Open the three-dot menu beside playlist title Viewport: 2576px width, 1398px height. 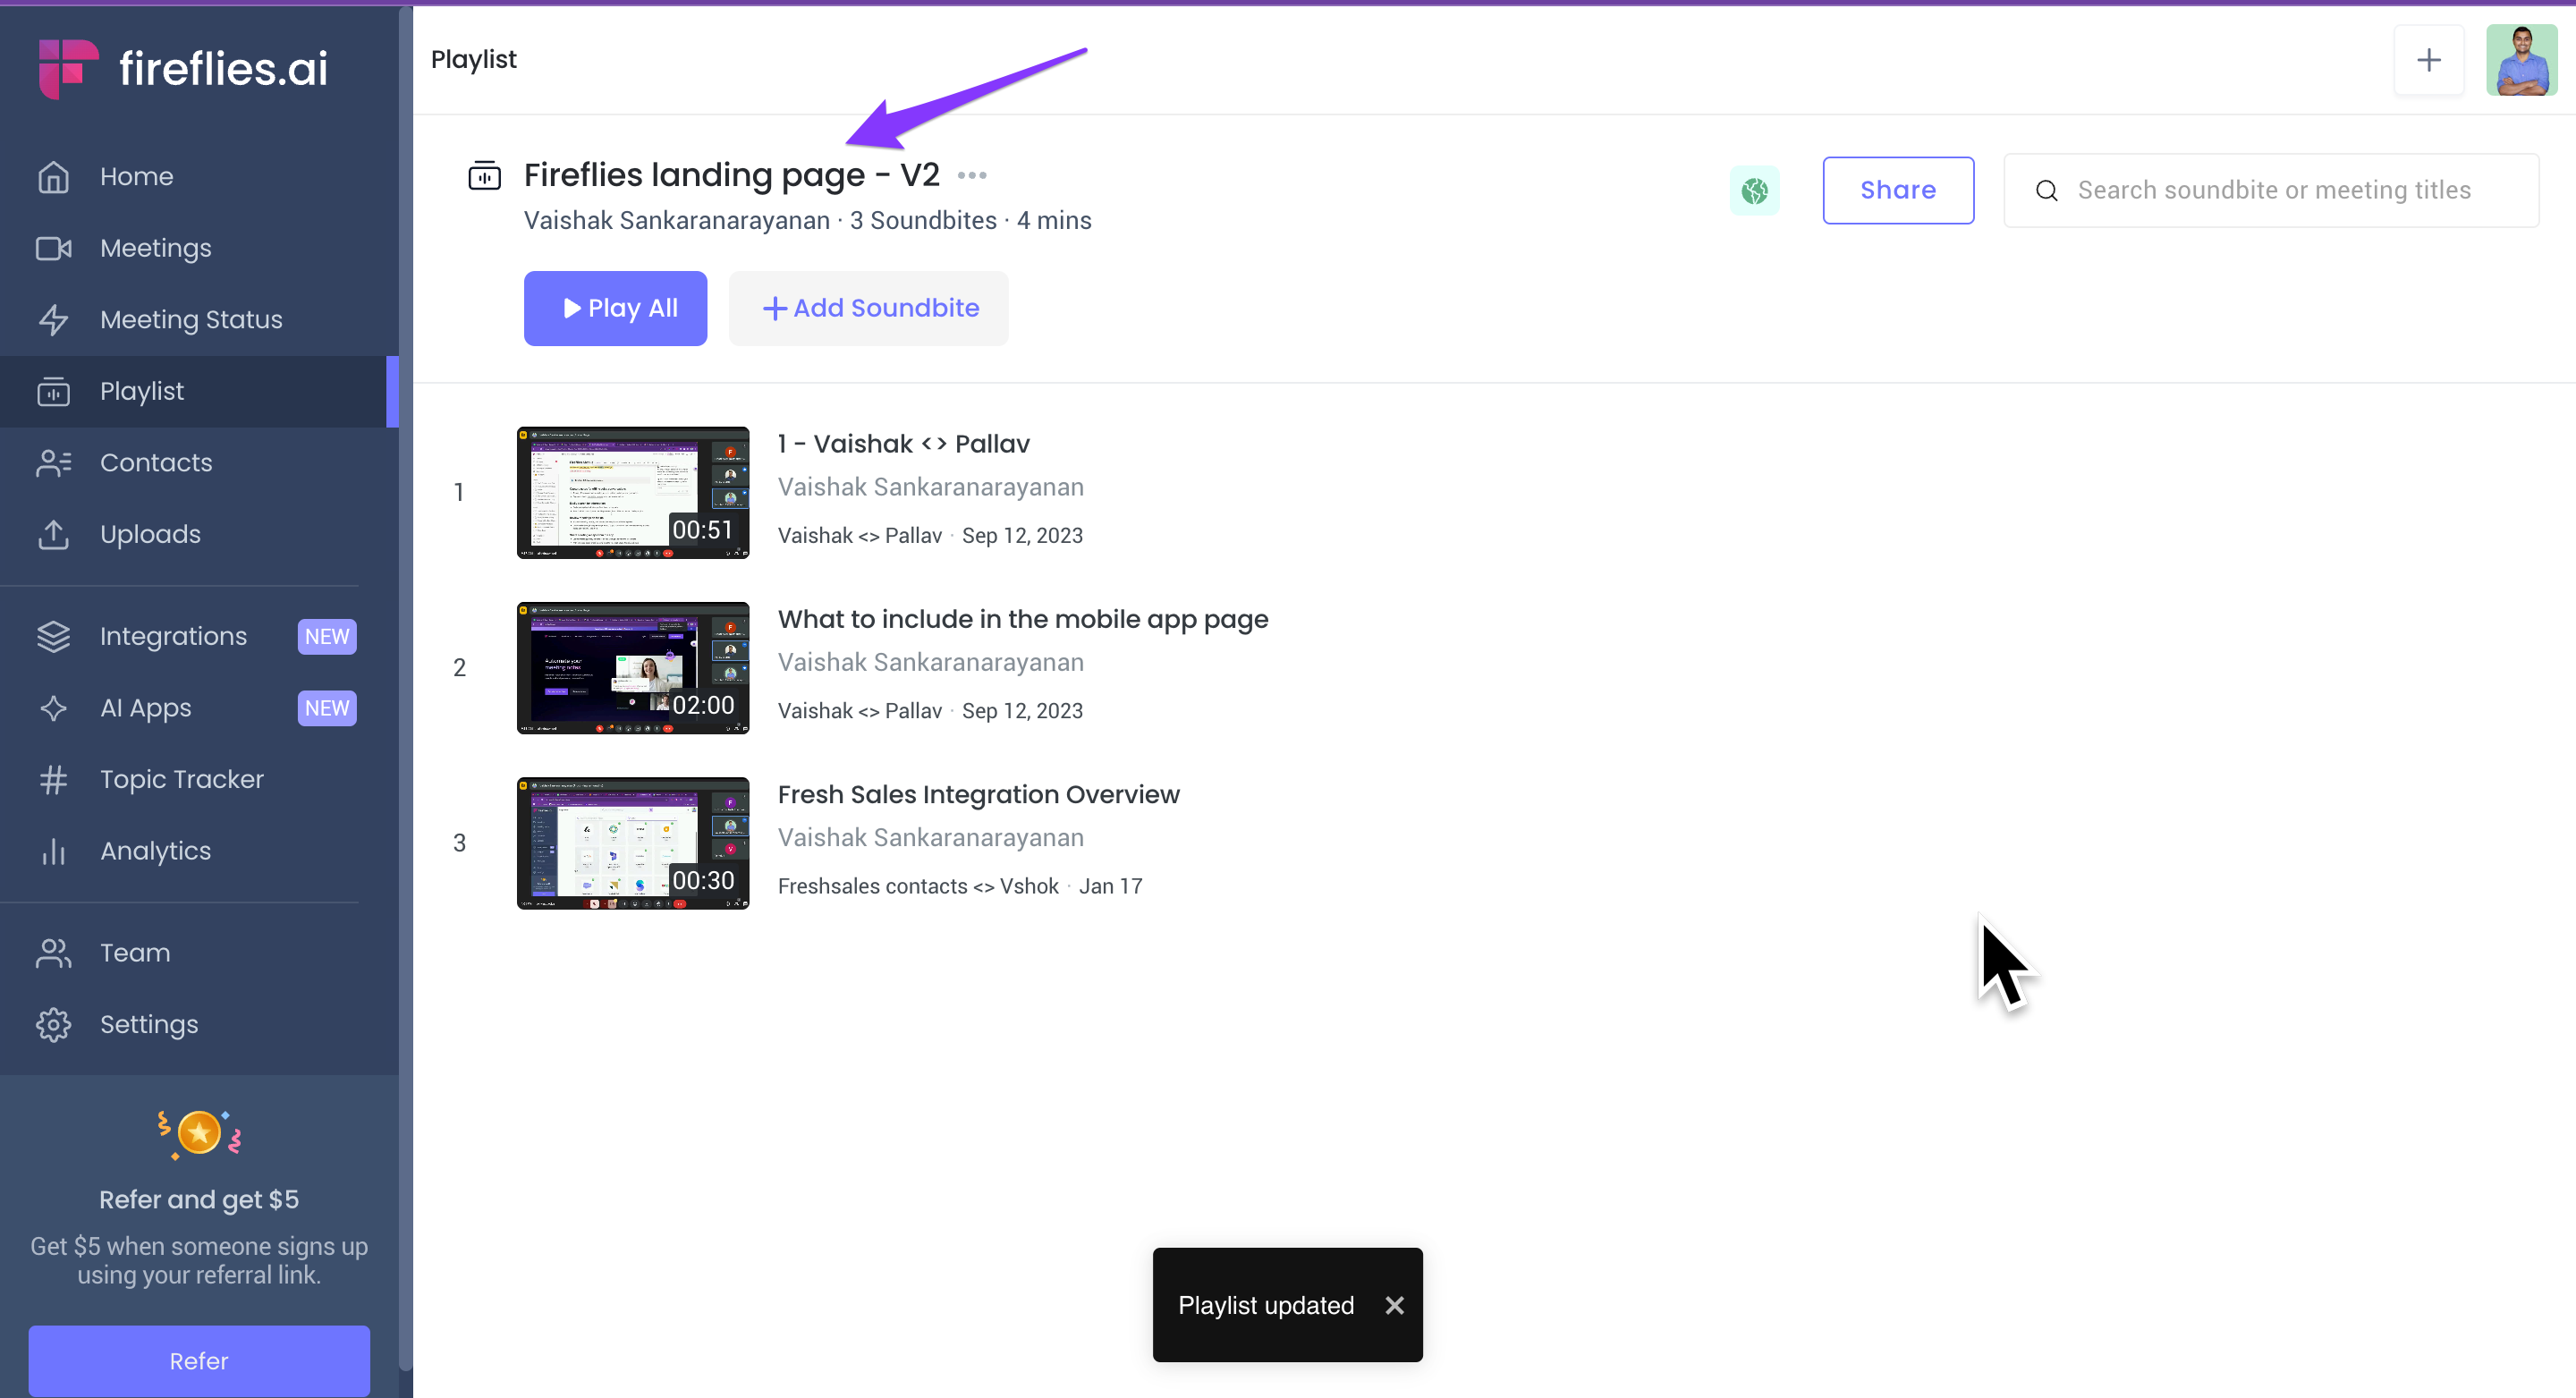click(972, 176)
